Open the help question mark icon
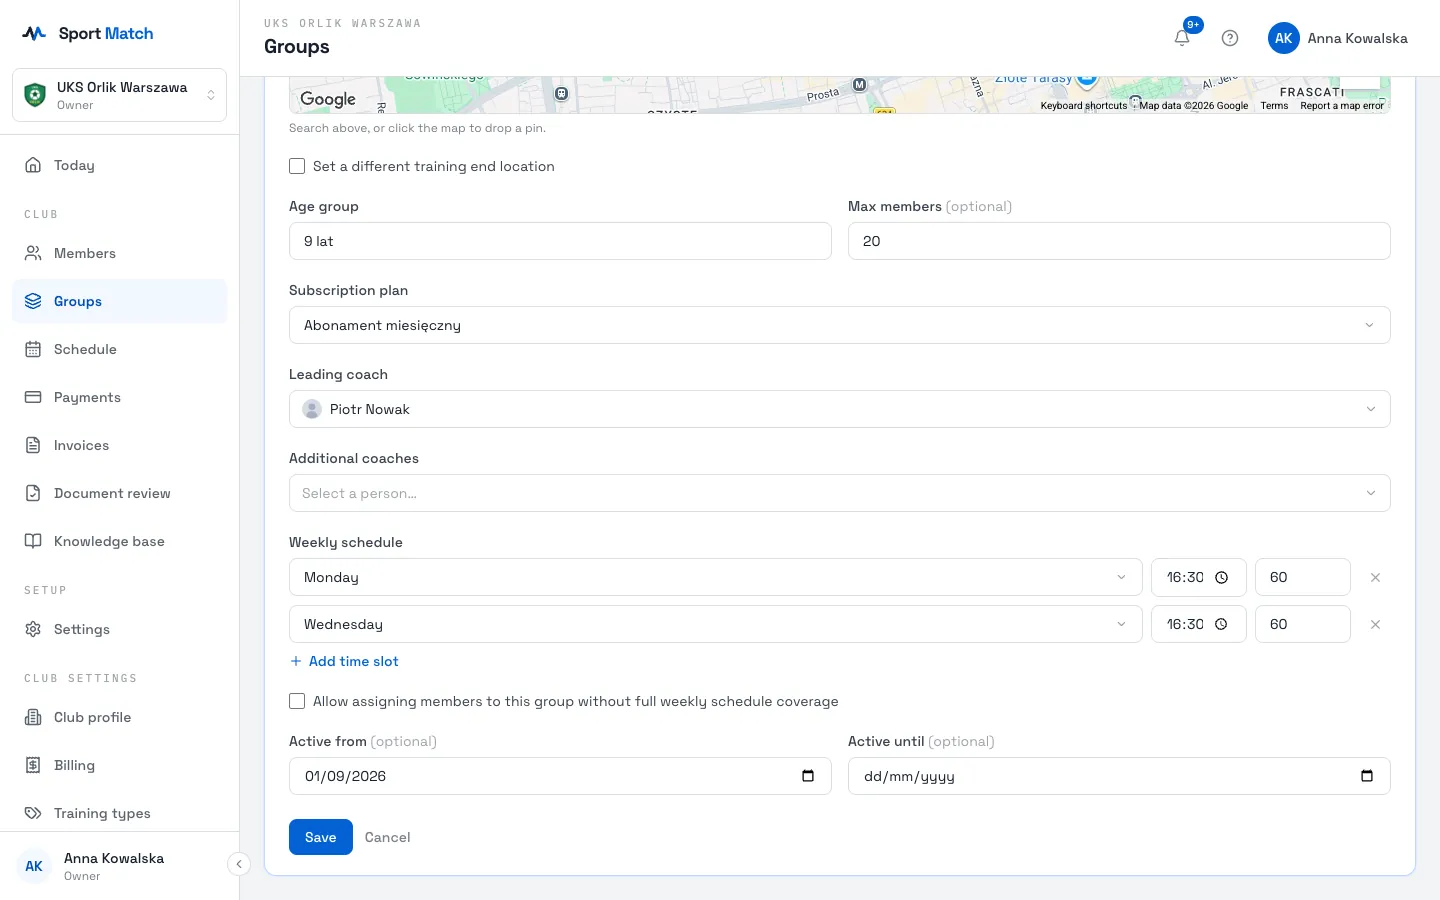This screenshot has width=1440, height=900. click(x=1230, y=38)
